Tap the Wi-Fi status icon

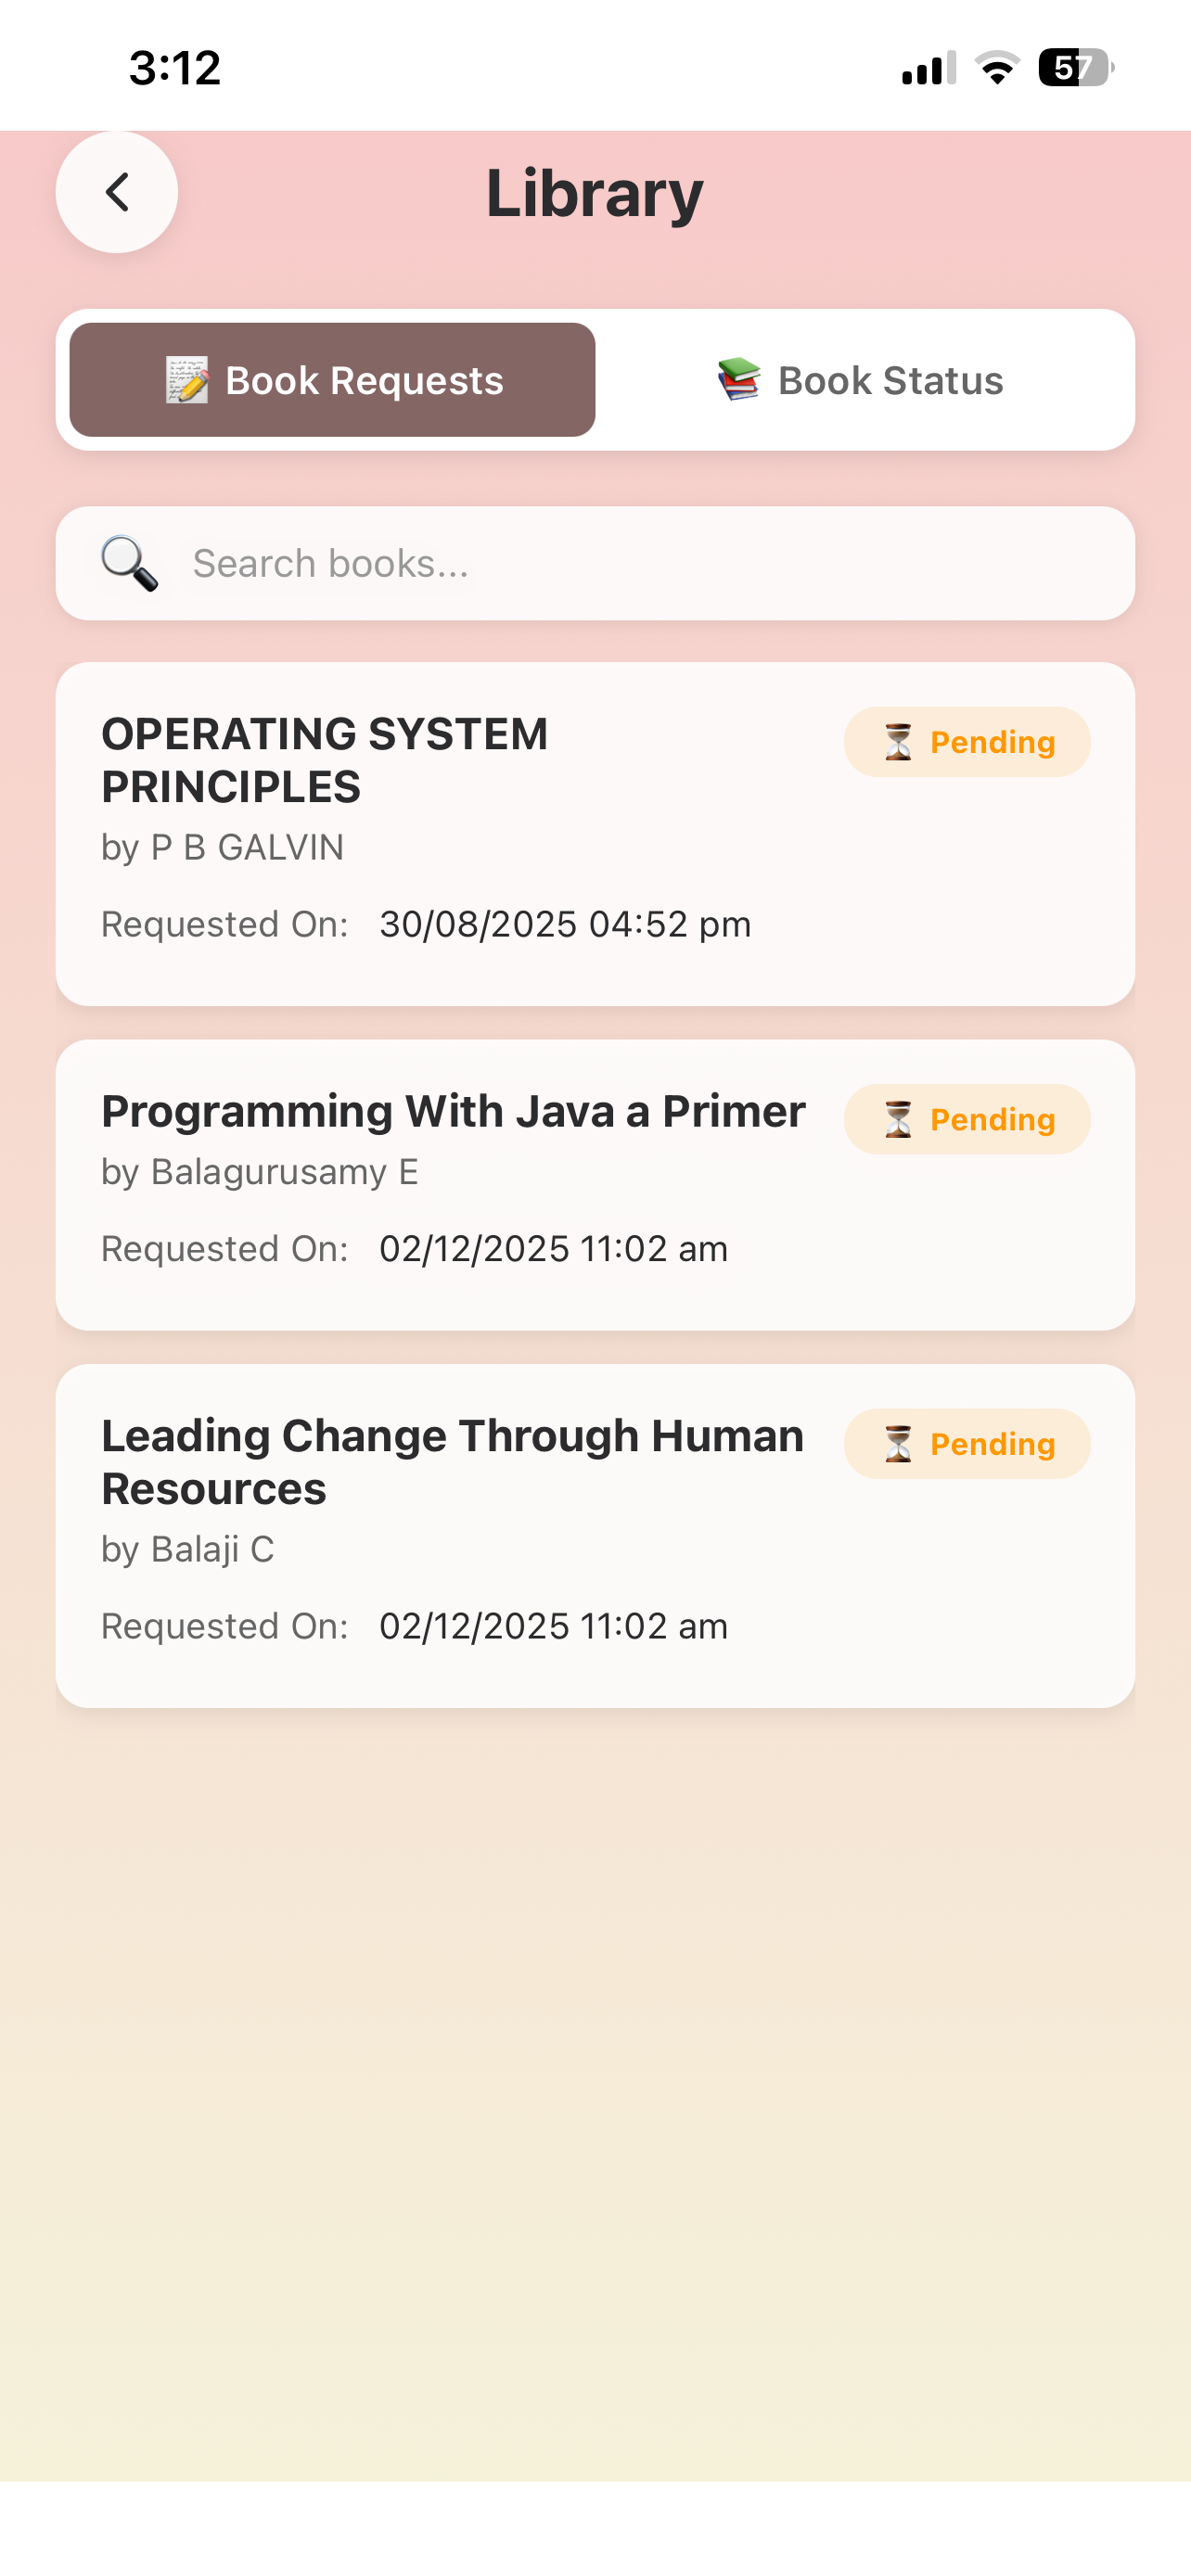coord(997,68)
